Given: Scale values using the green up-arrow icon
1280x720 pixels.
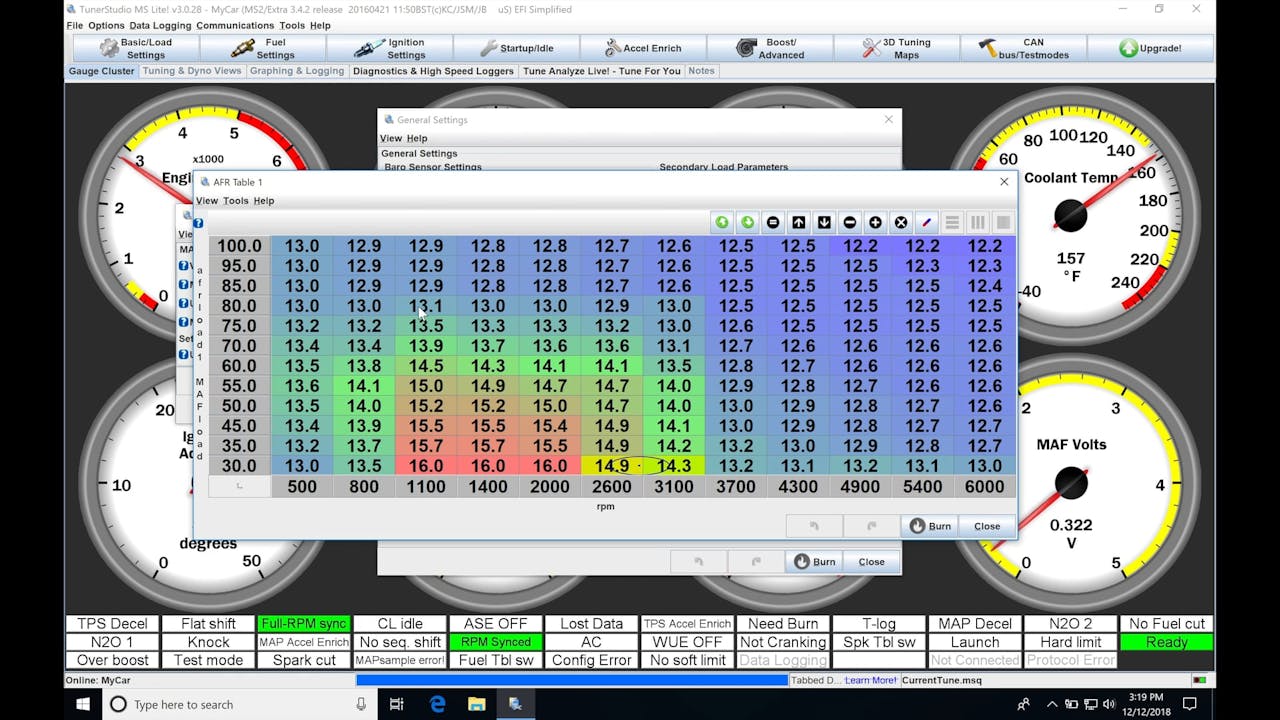Looking at the screenshot, I should tap(721, 222).
